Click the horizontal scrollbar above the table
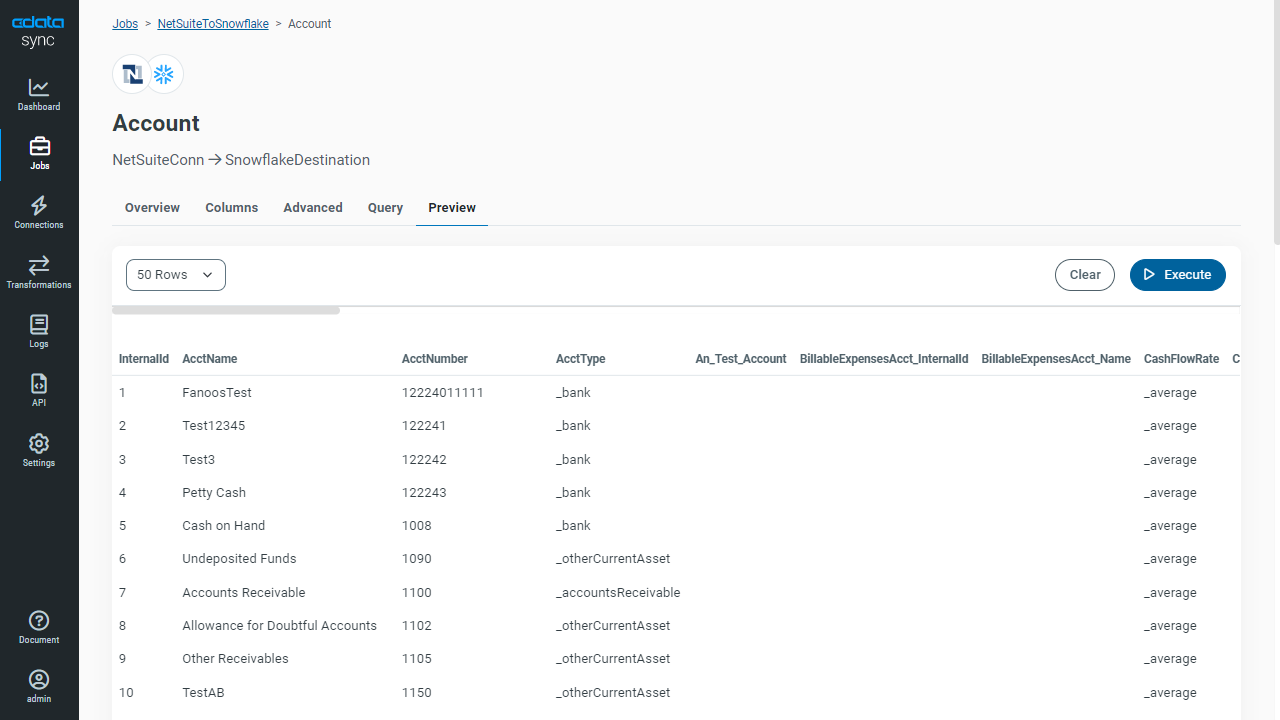The width and height of the screenshot is (1280, 720). tap(226, 310)
